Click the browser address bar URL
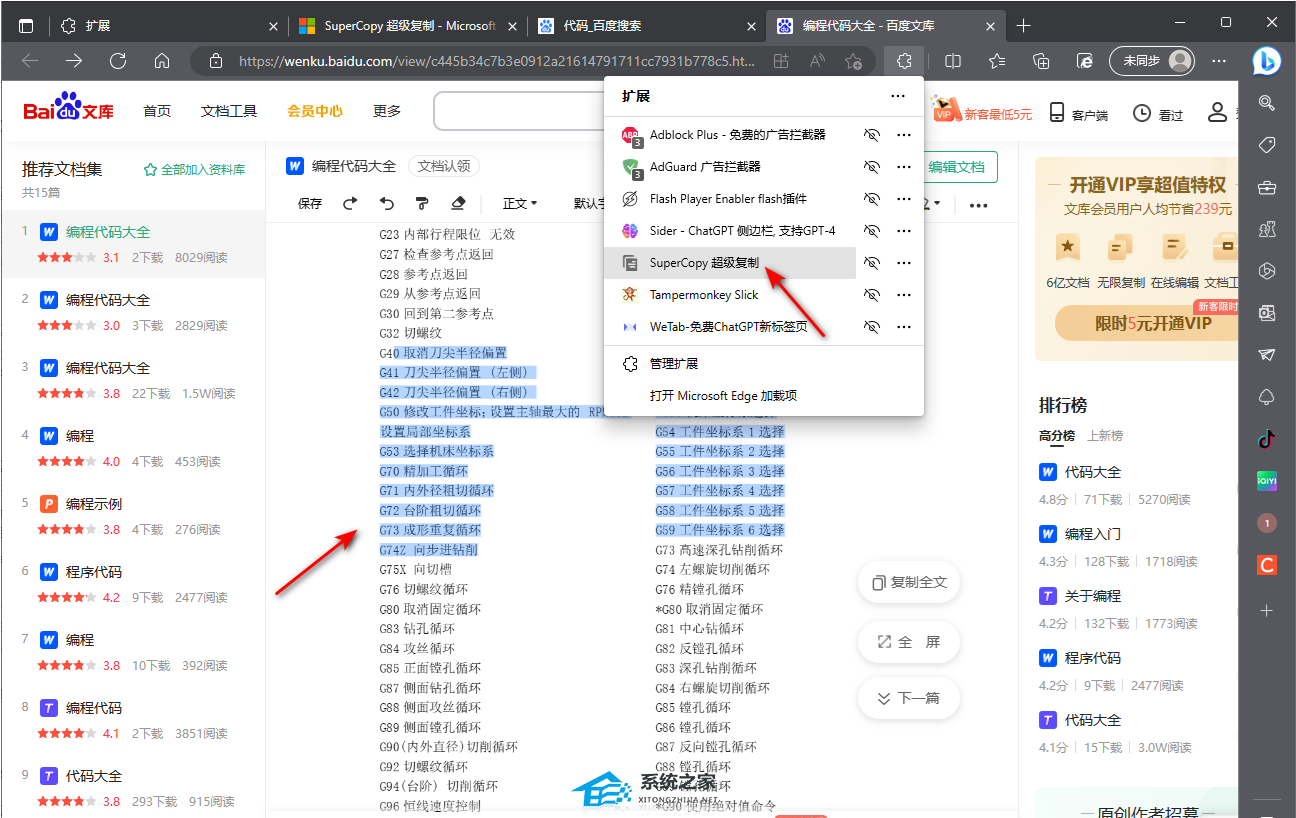The width and height of the screenshot is (1296, 818). (496, 61)
